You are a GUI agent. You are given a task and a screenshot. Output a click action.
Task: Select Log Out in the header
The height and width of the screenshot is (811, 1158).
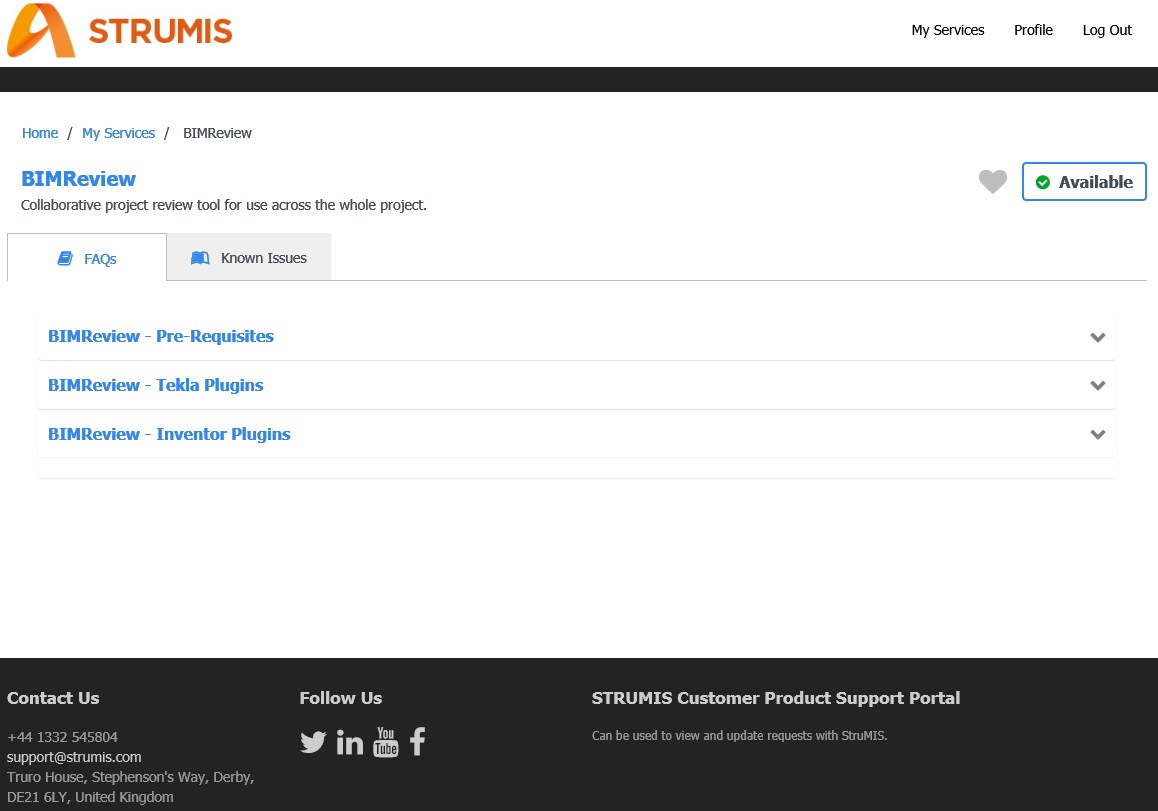(x=1107, y=30)
